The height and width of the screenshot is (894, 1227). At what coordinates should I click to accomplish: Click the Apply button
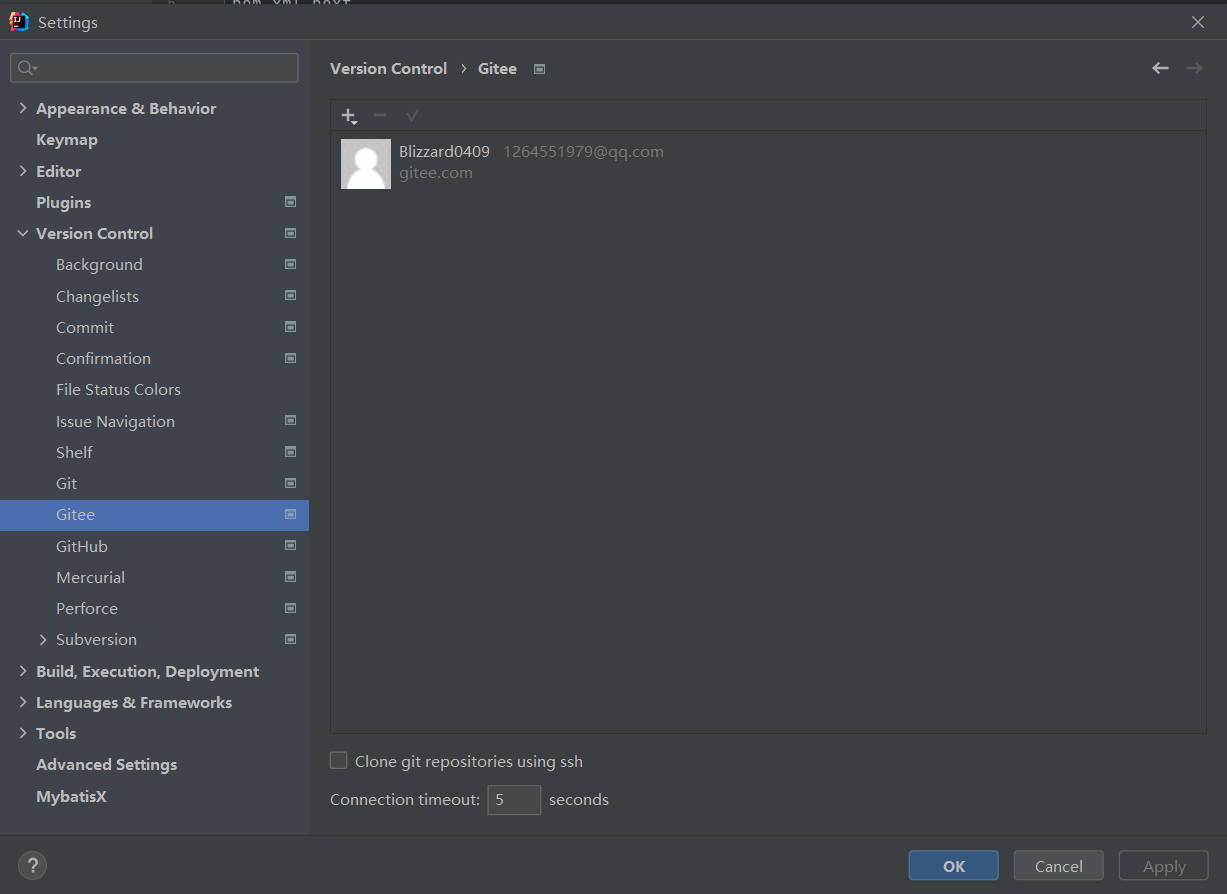click(x=1164, y=866)
